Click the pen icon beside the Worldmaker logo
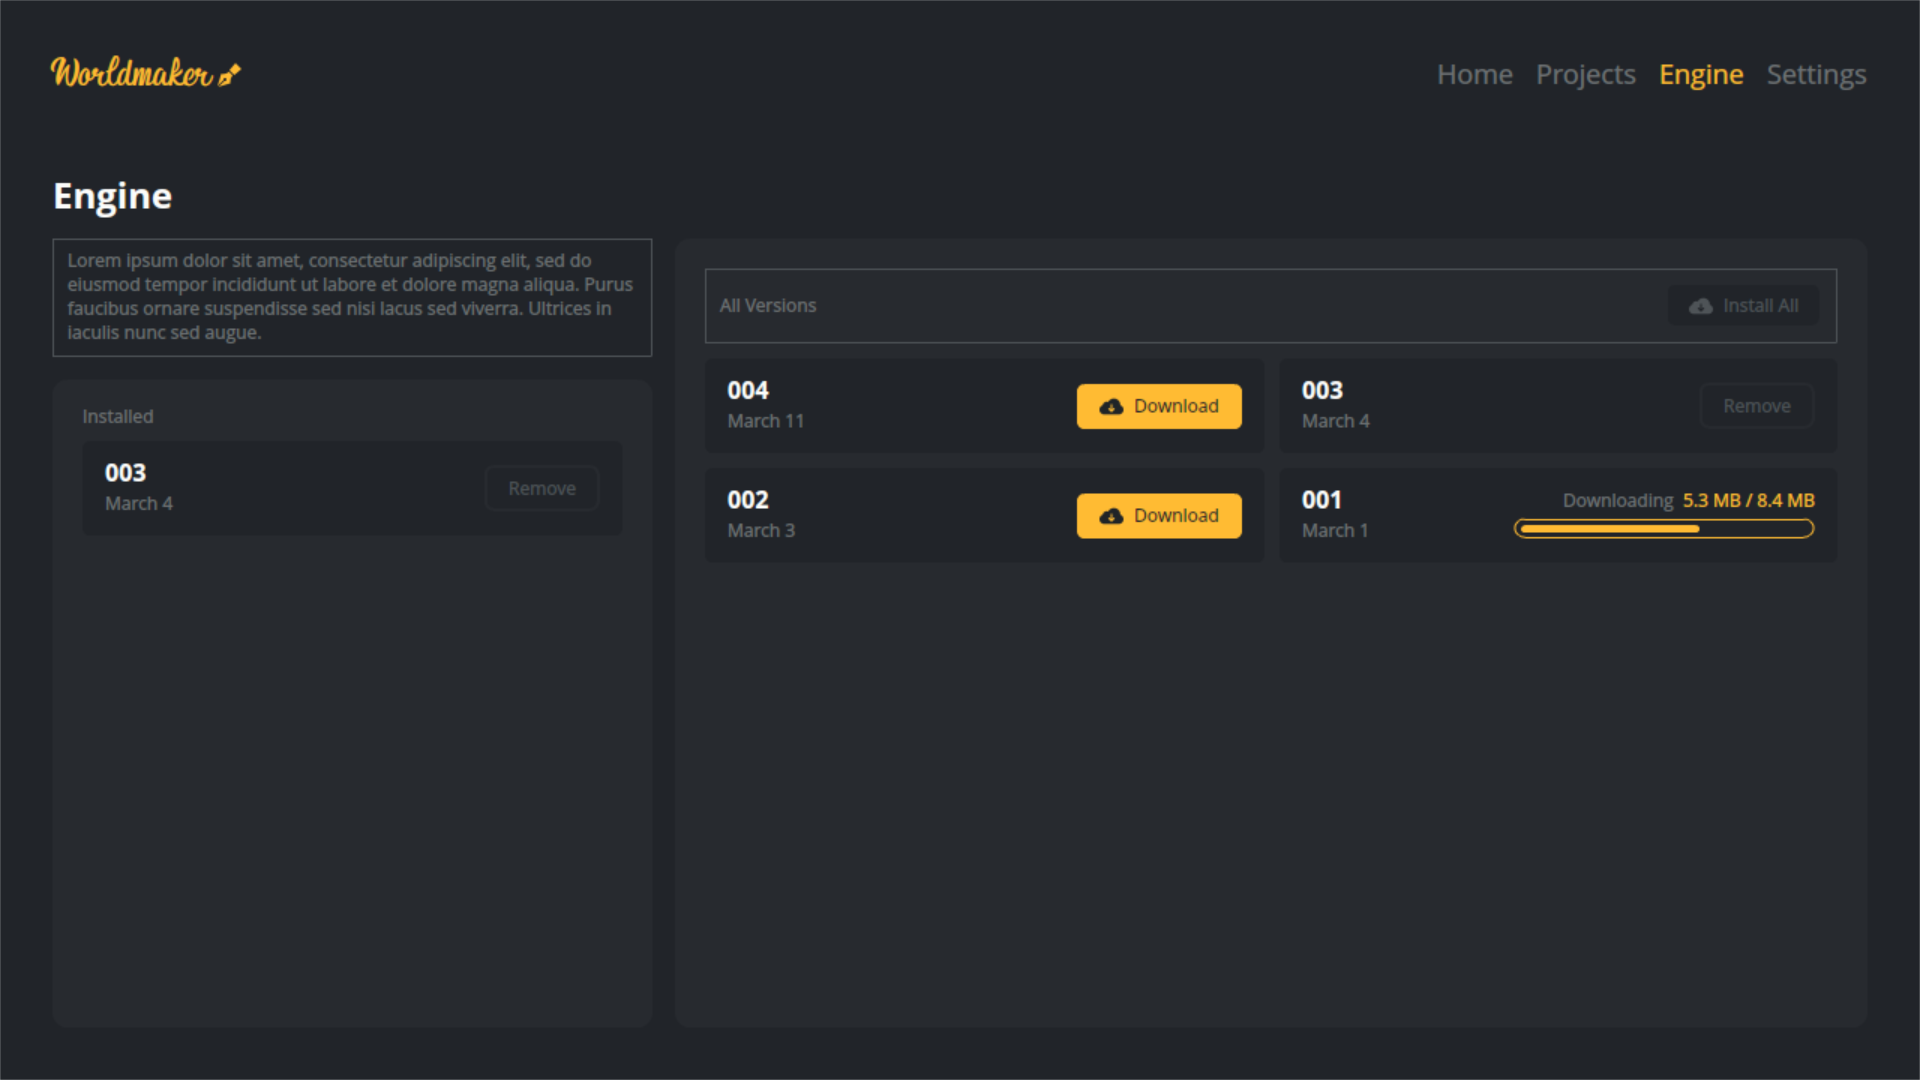The height and width of the screenshot is (1080, 1920). tap(230, 75)
